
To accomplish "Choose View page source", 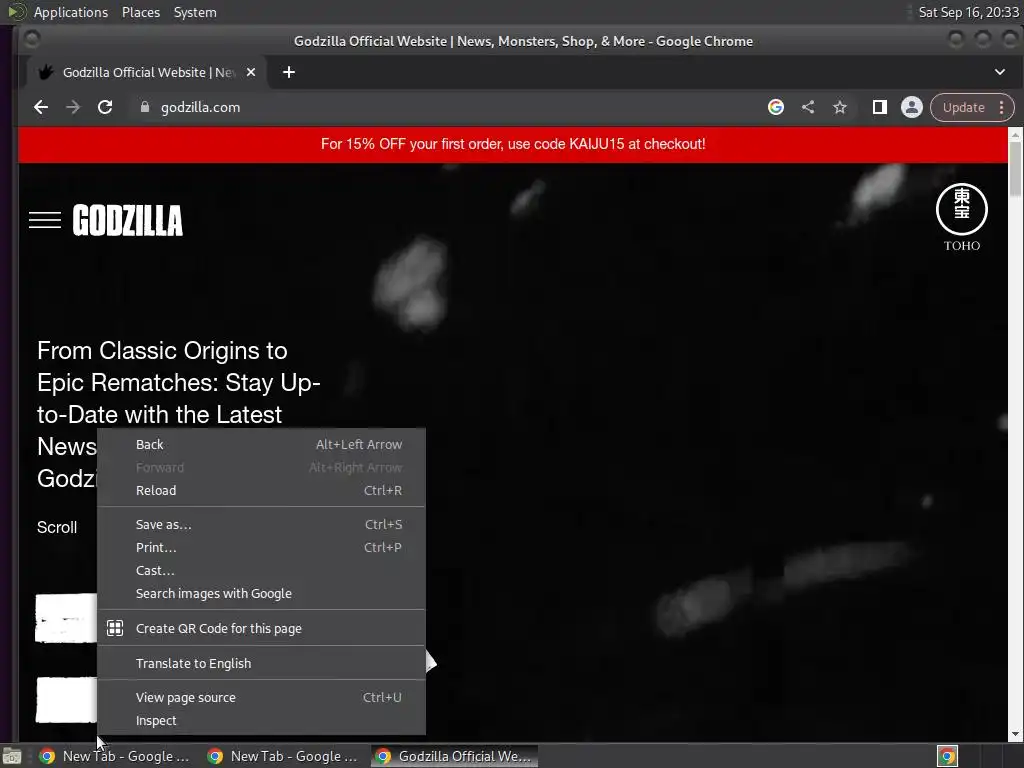I will [261, 697].
